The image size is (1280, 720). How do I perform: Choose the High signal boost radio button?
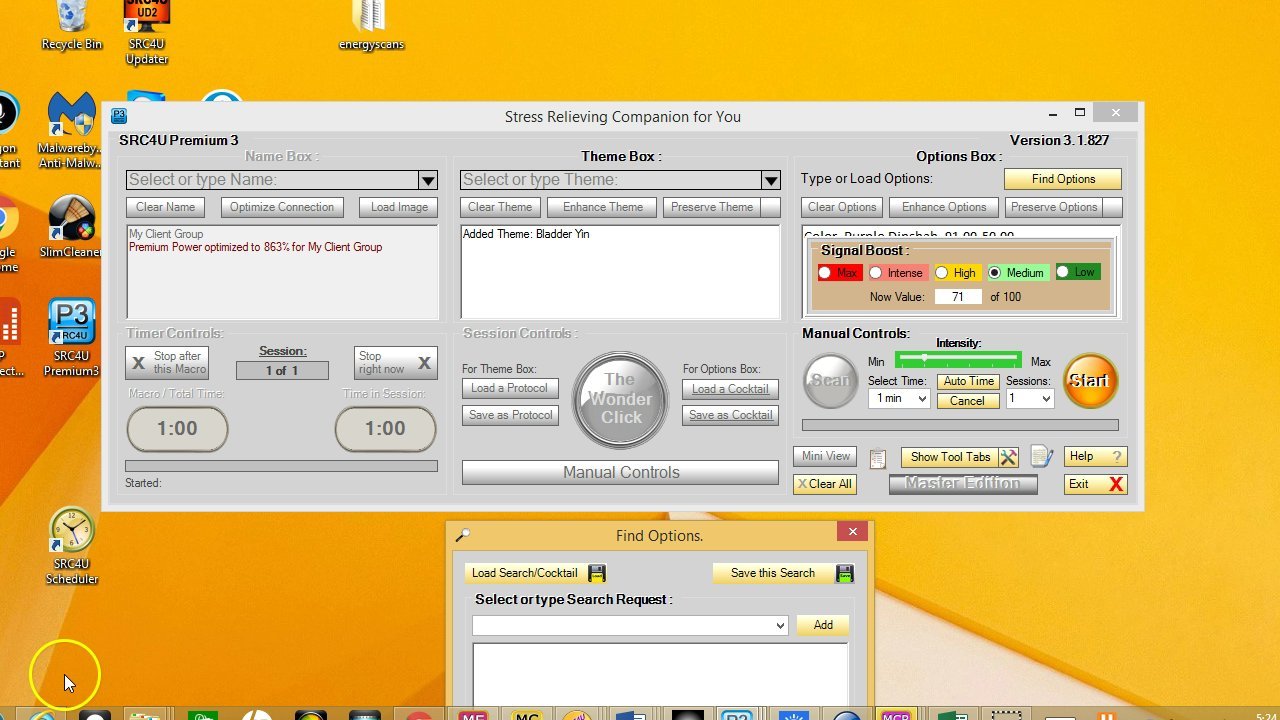[941, 273]
